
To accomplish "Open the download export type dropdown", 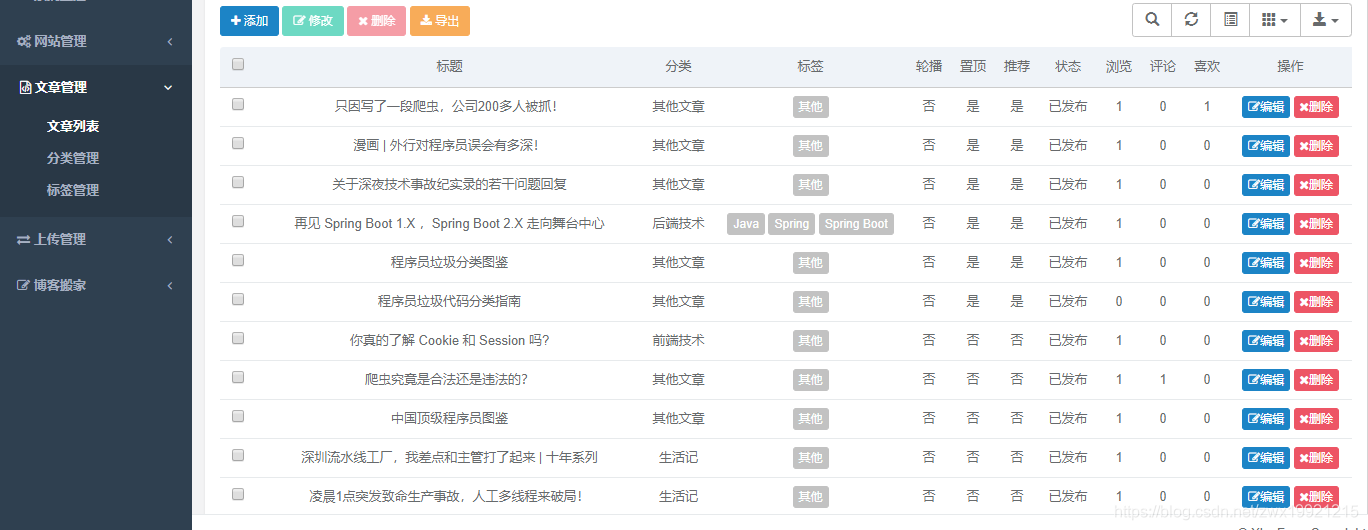I will click(1325, 20).
